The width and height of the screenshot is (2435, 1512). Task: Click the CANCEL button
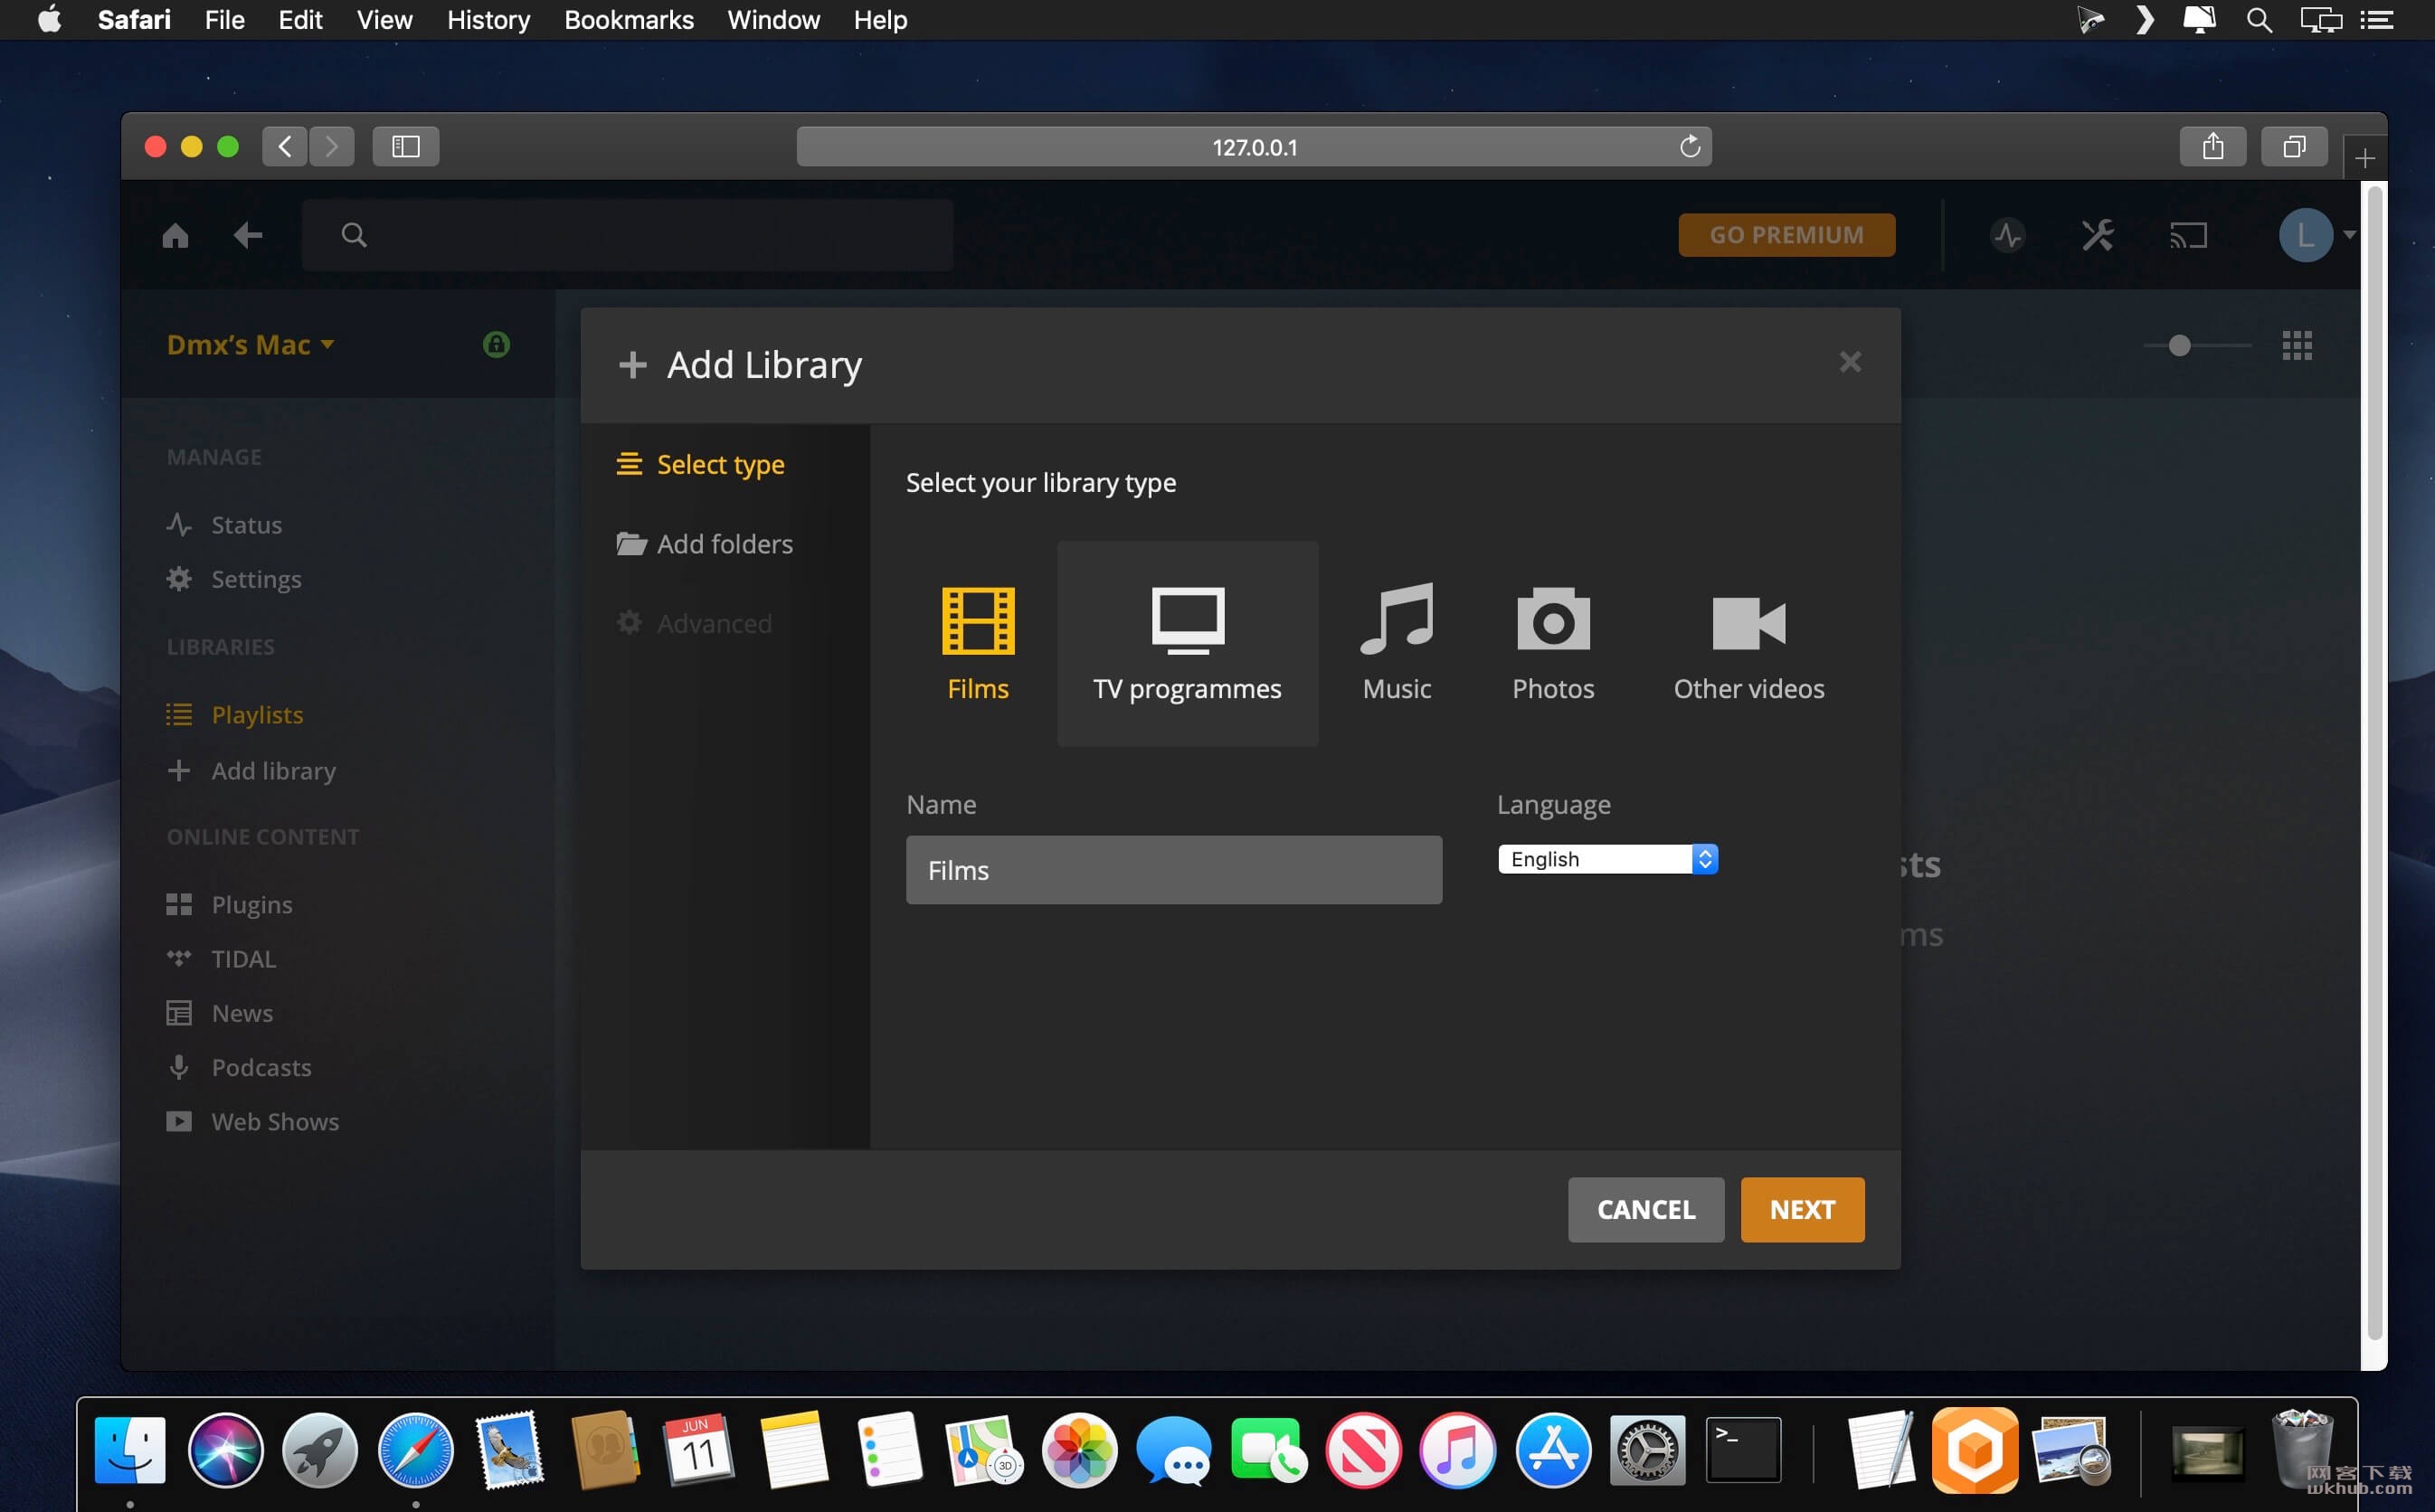[x=1646, y=1210]
